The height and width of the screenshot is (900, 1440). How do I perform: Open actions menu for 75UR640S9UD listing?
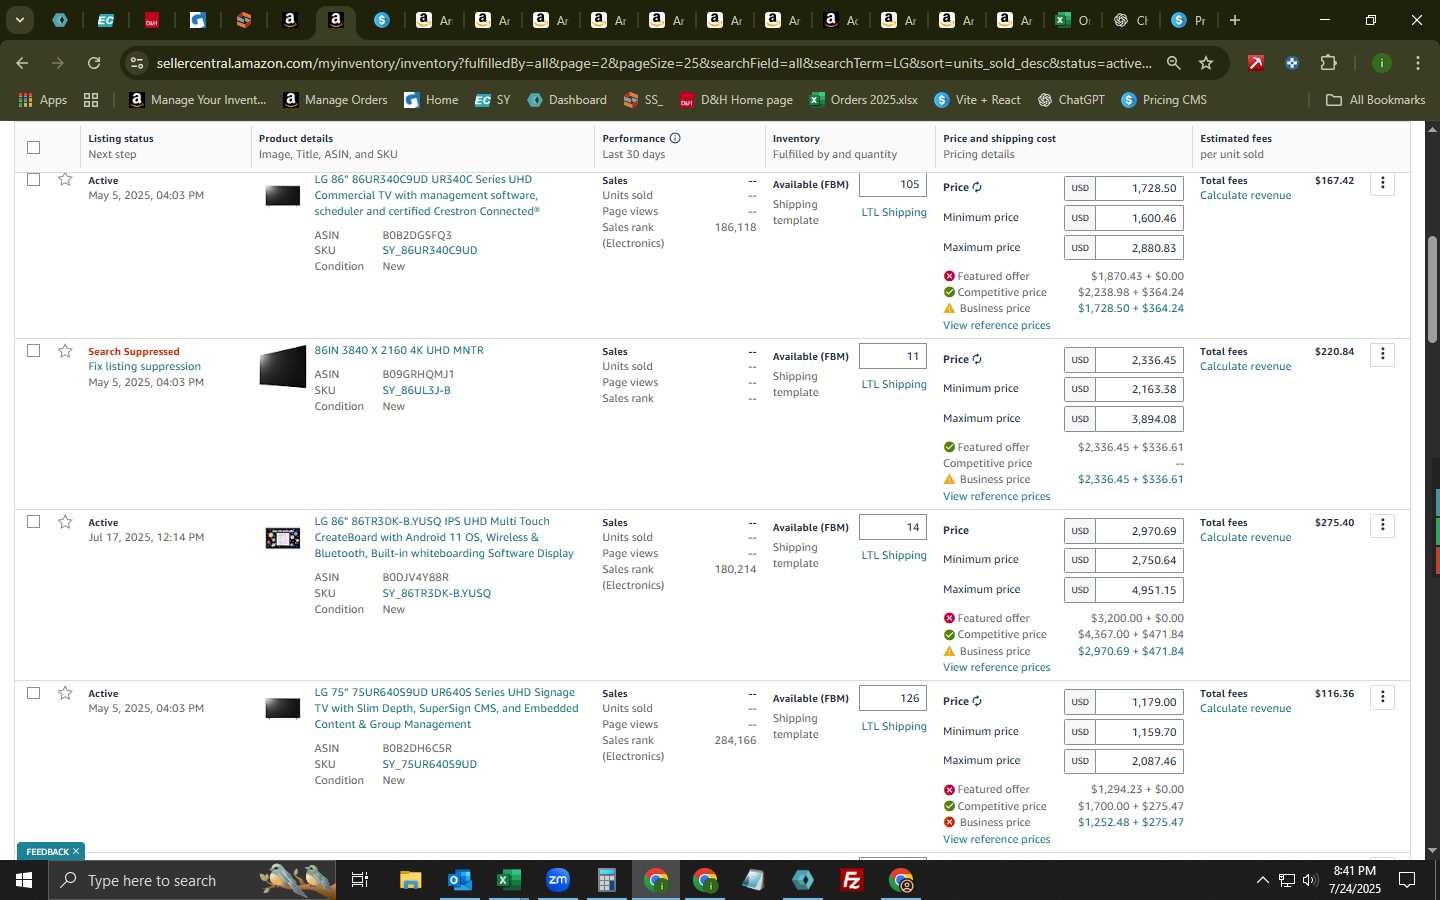[1382, 696]
